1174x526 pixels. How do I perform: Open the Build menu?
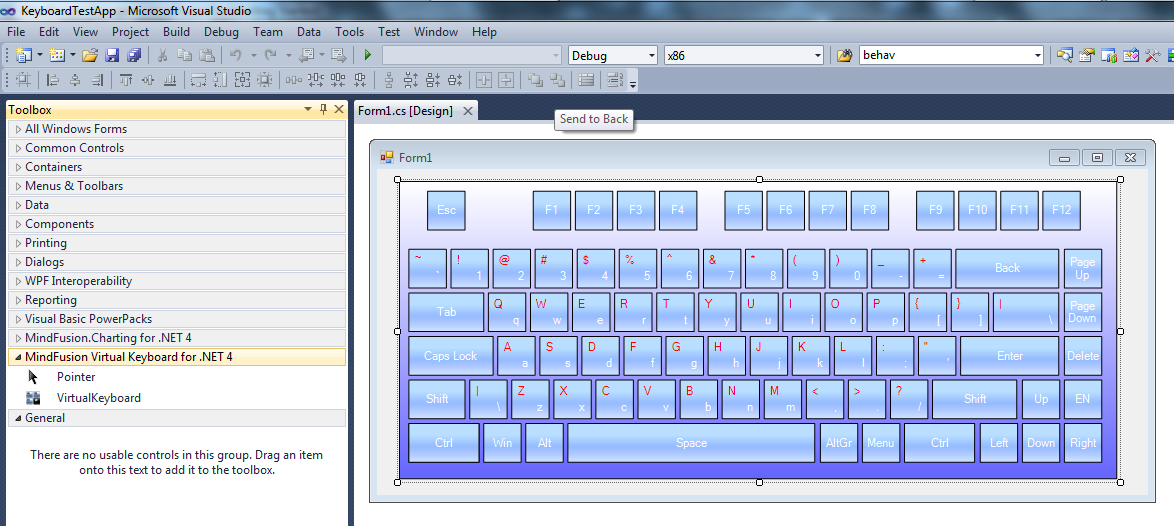(176, 31)
